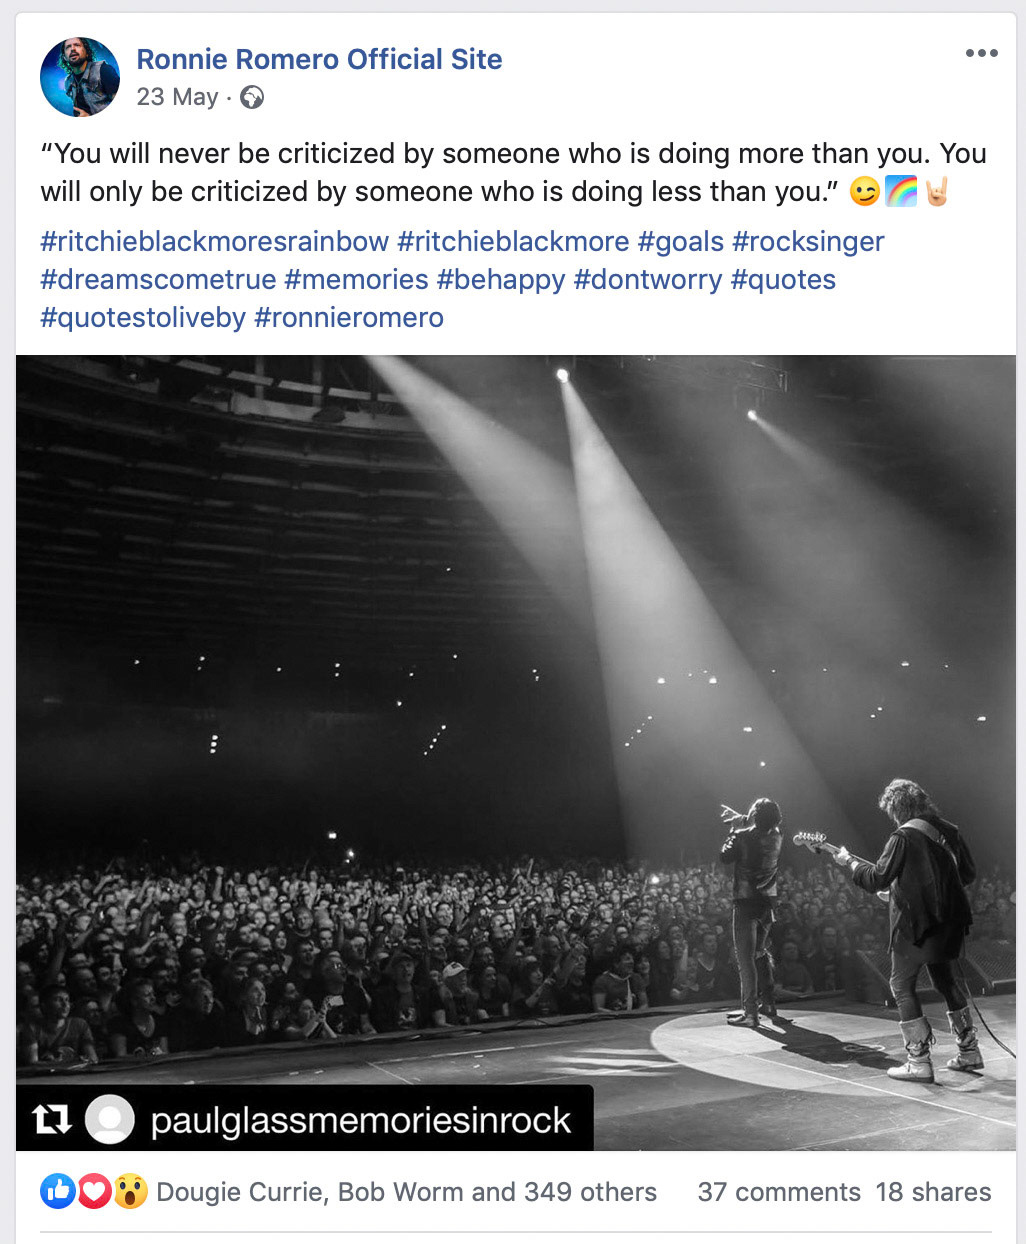This screenshot has width=1026, height=1244.
Task: View the 18 shares
Action: (x=933, y=1192)
